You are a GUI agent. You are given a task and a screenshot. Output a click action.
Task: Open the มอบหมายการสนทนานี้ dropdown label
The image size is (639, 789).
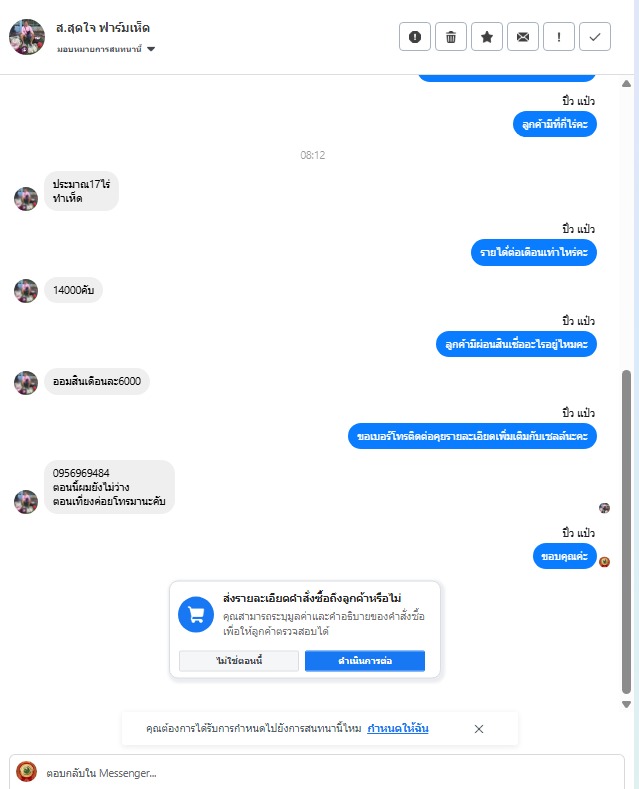99,49
